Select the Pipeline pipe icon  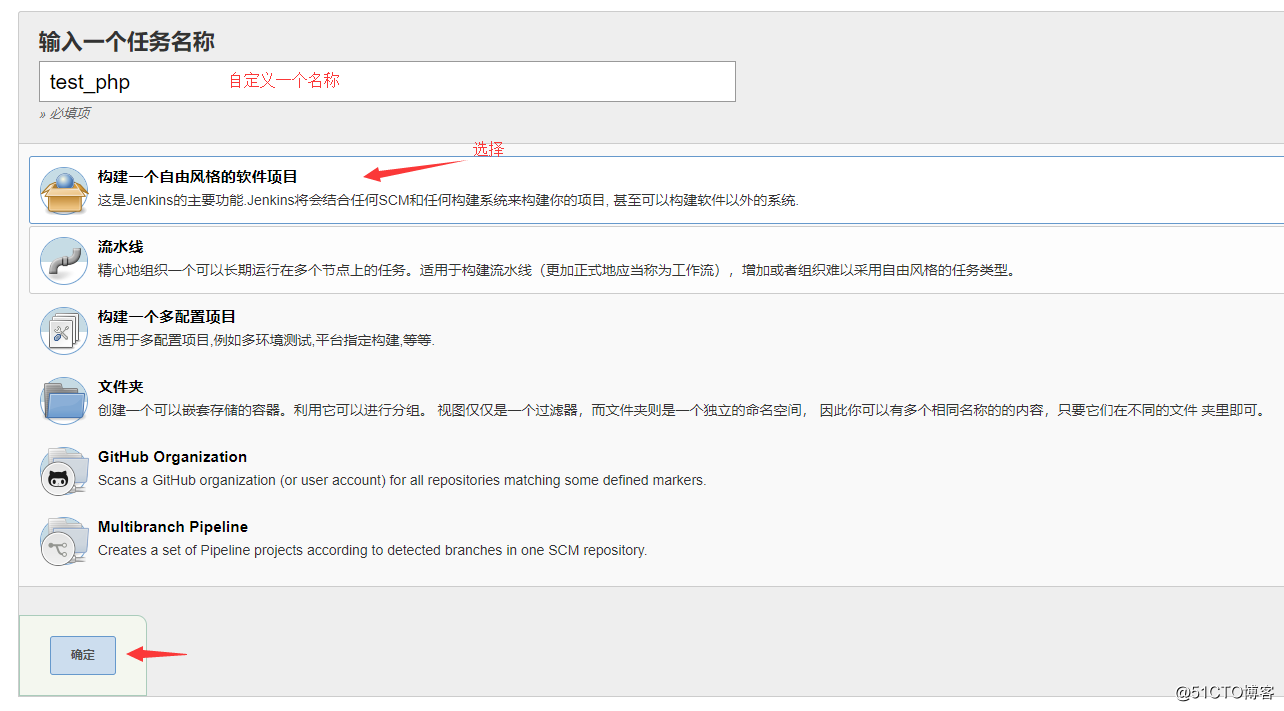coord(64,260)
